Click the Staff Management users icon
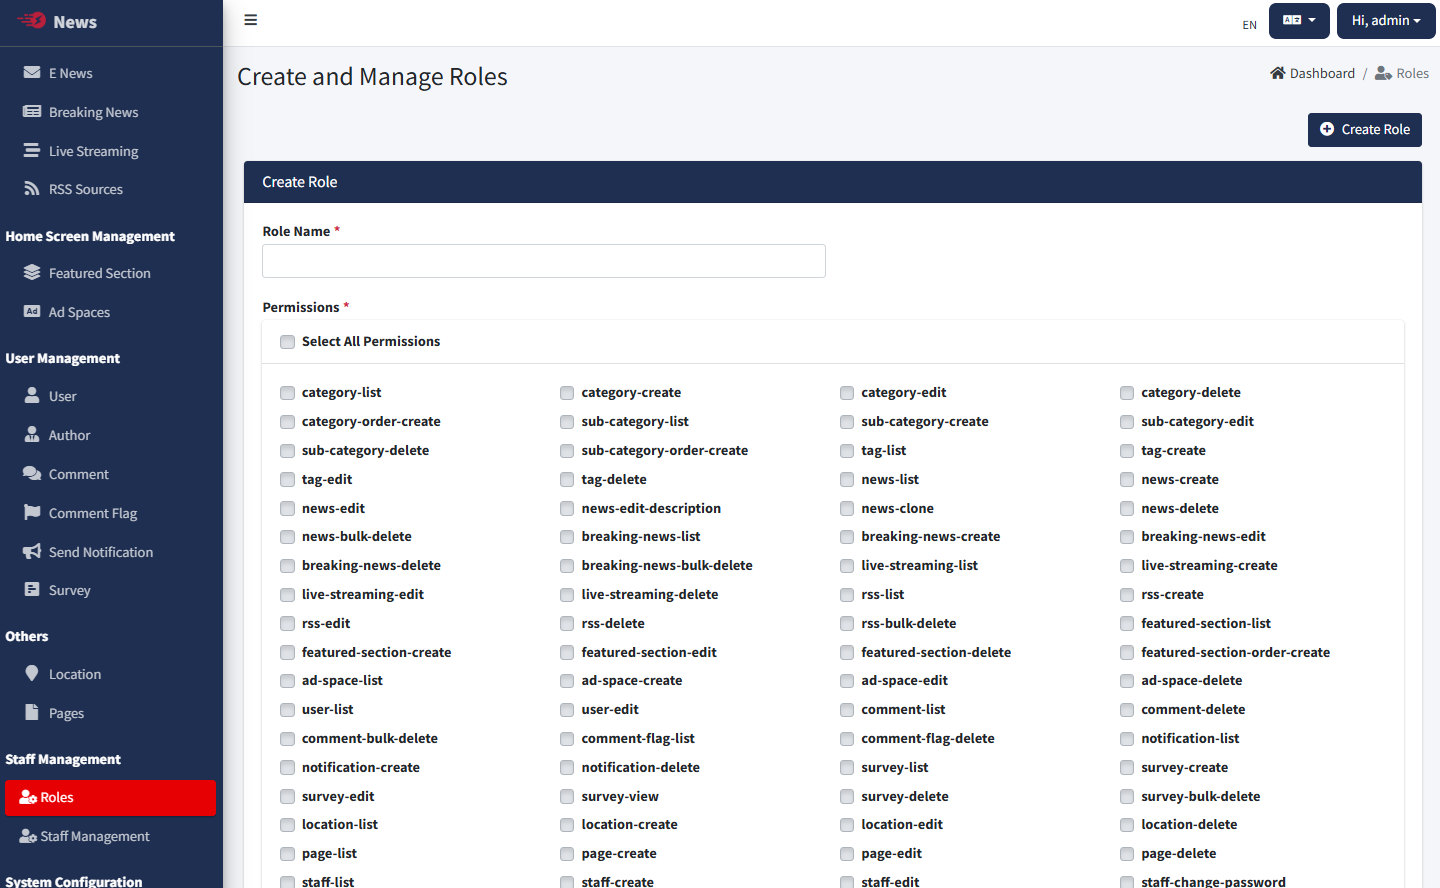The width and height of the screenshot is (1440, 888). point(28,836)
